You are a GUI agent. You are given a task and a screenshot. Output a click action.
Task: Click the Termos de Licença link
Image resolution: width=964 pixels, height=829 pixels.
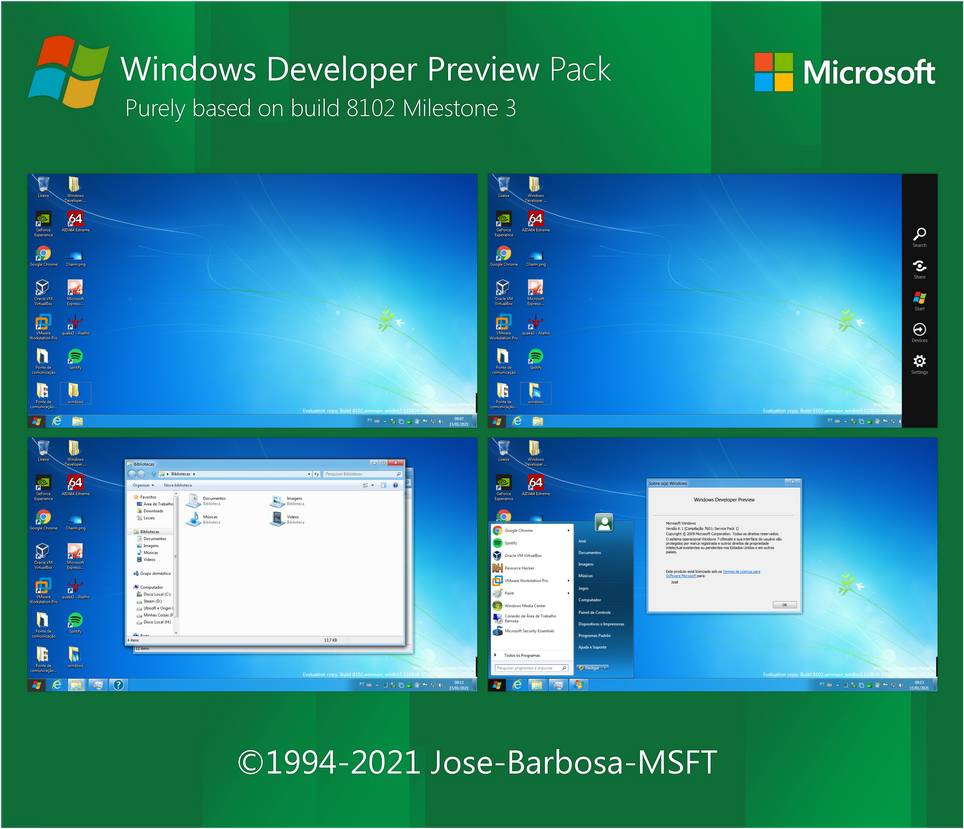741,571
